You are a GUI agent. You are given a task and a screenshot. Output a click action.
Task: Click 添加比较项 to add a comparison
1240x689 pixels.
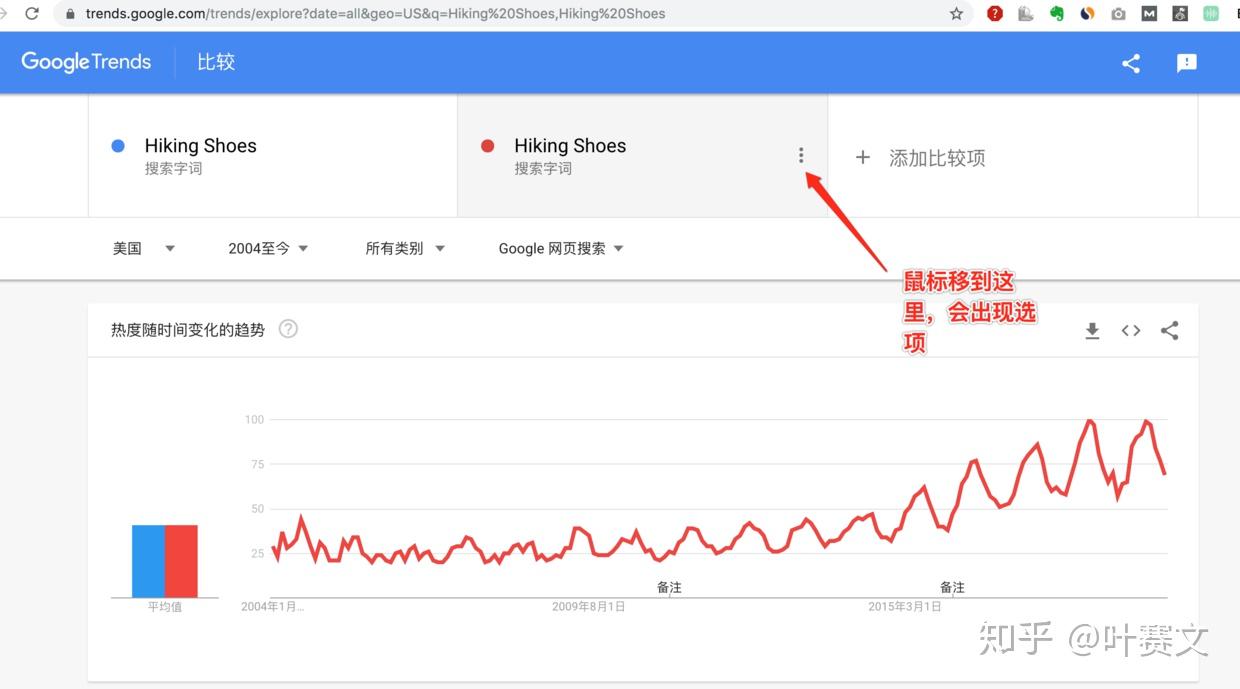pos(922,158)
